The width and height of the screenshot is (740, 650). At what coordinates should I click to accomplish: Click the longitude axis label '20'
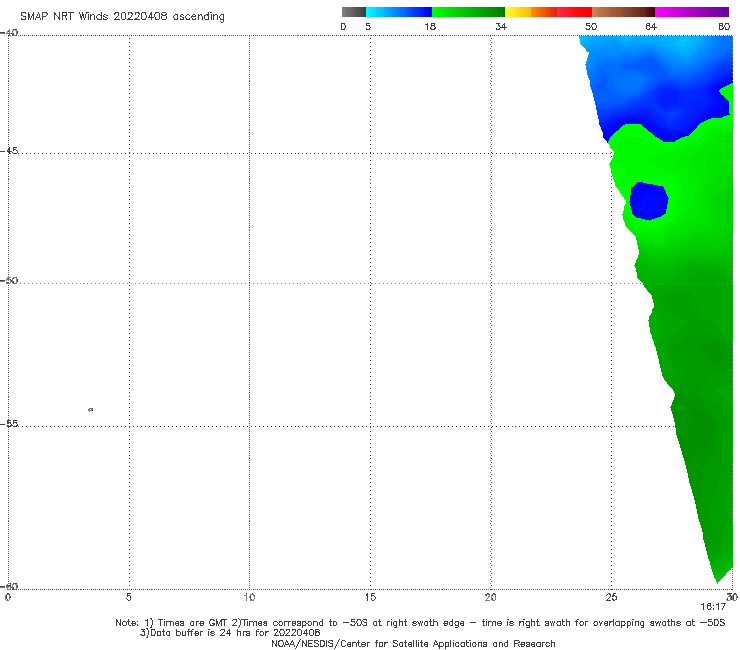pyautogui.click(x=490, y=597)
